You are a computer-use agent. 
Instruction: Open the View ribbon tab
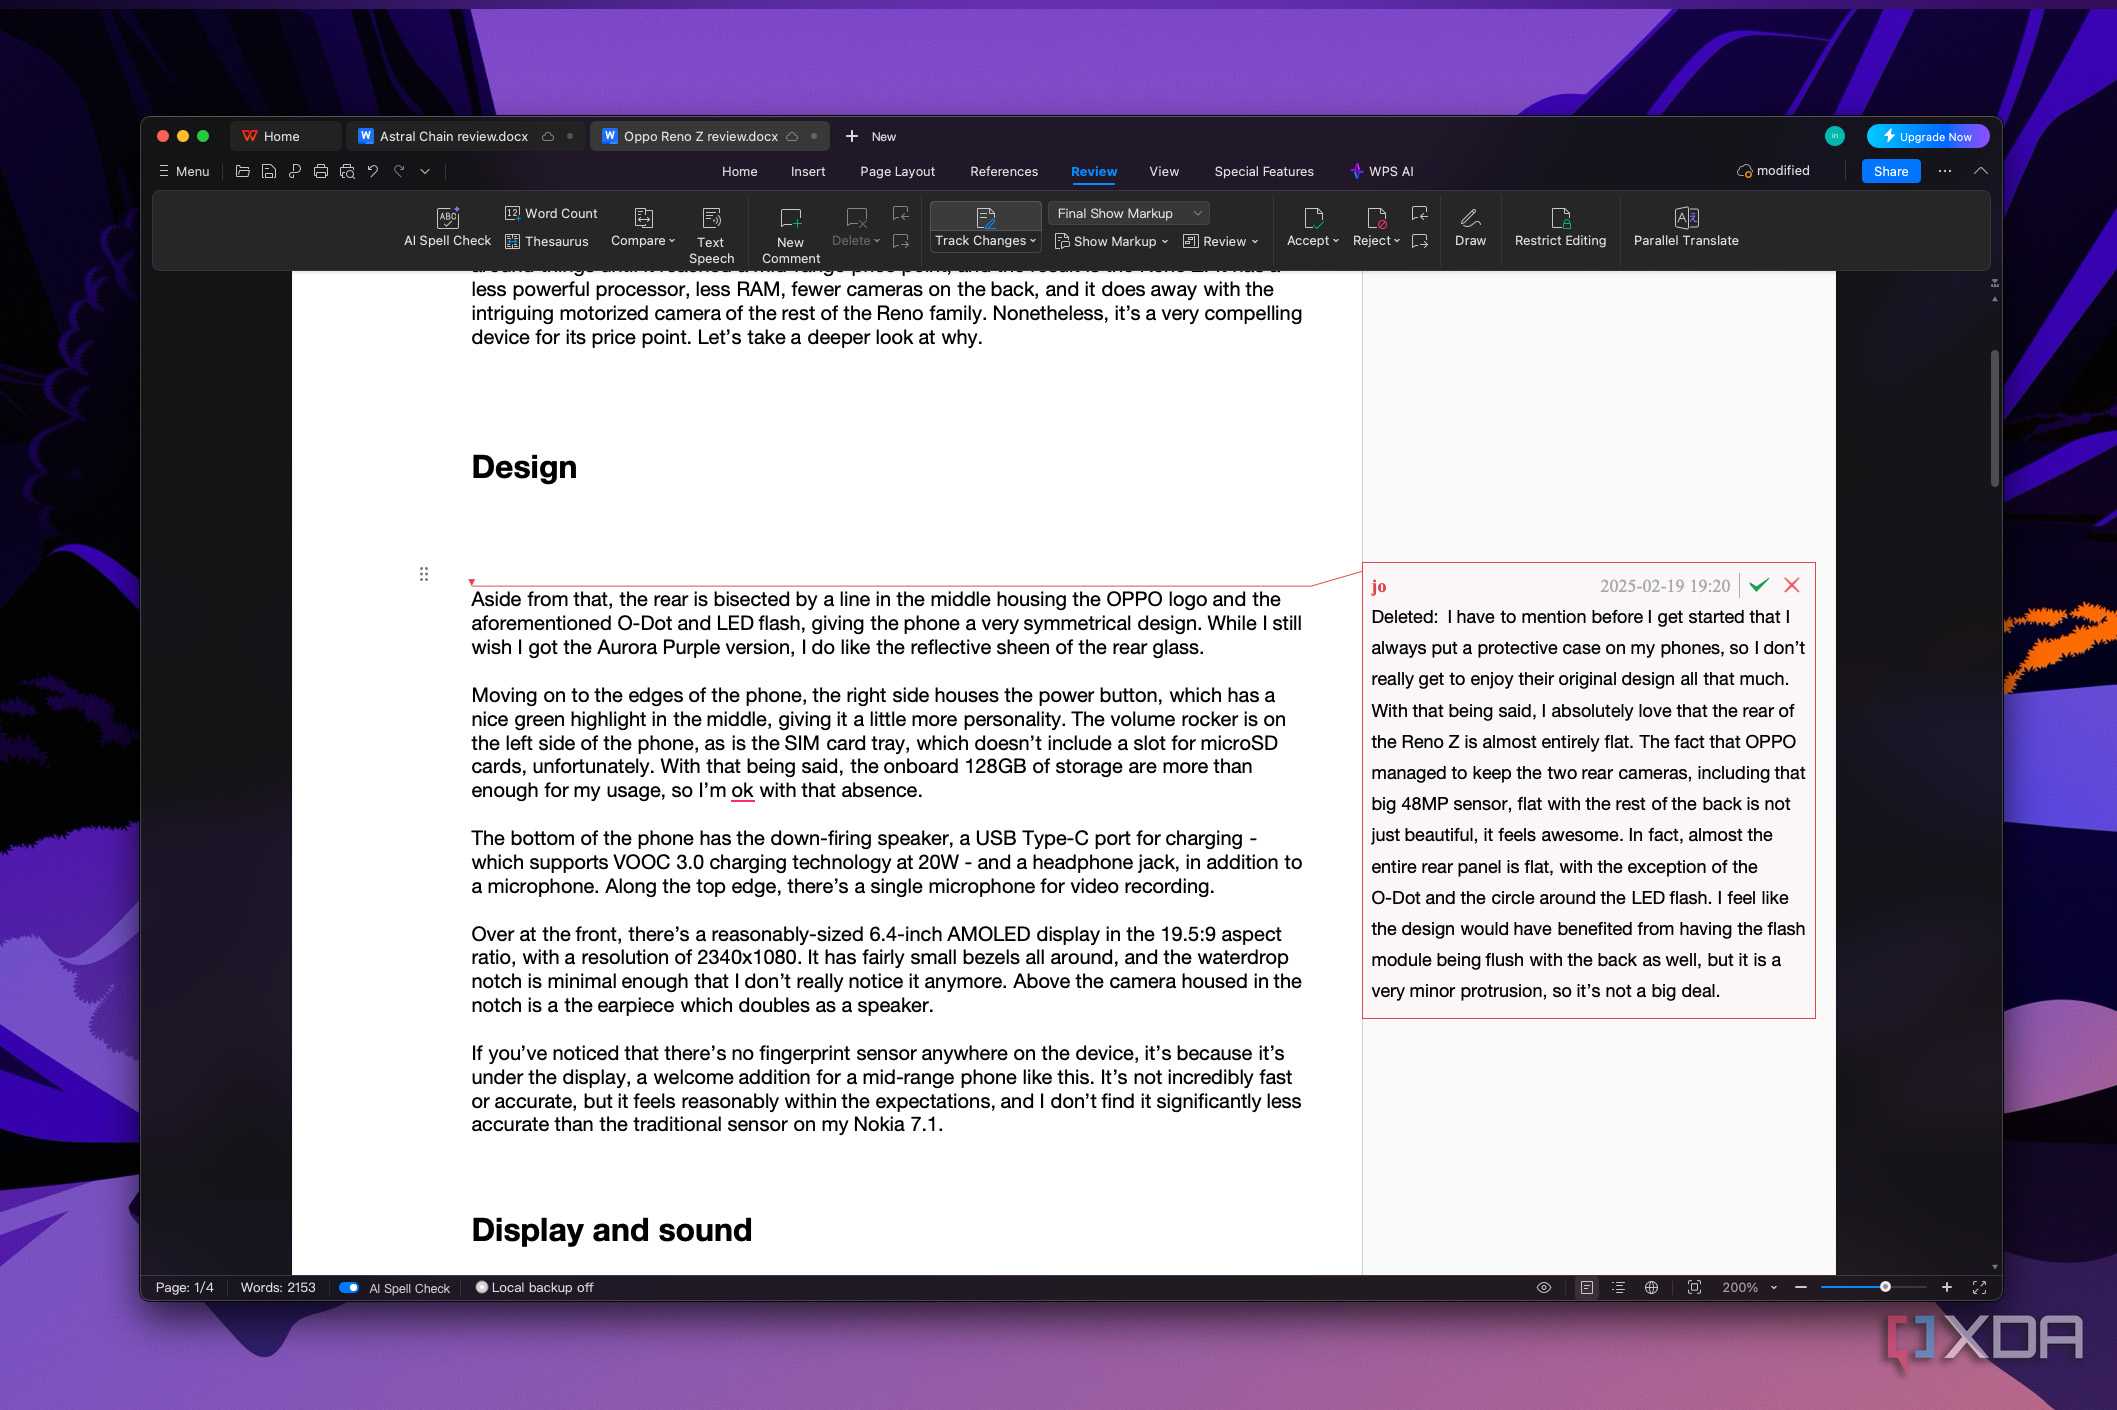(1164, 171)
